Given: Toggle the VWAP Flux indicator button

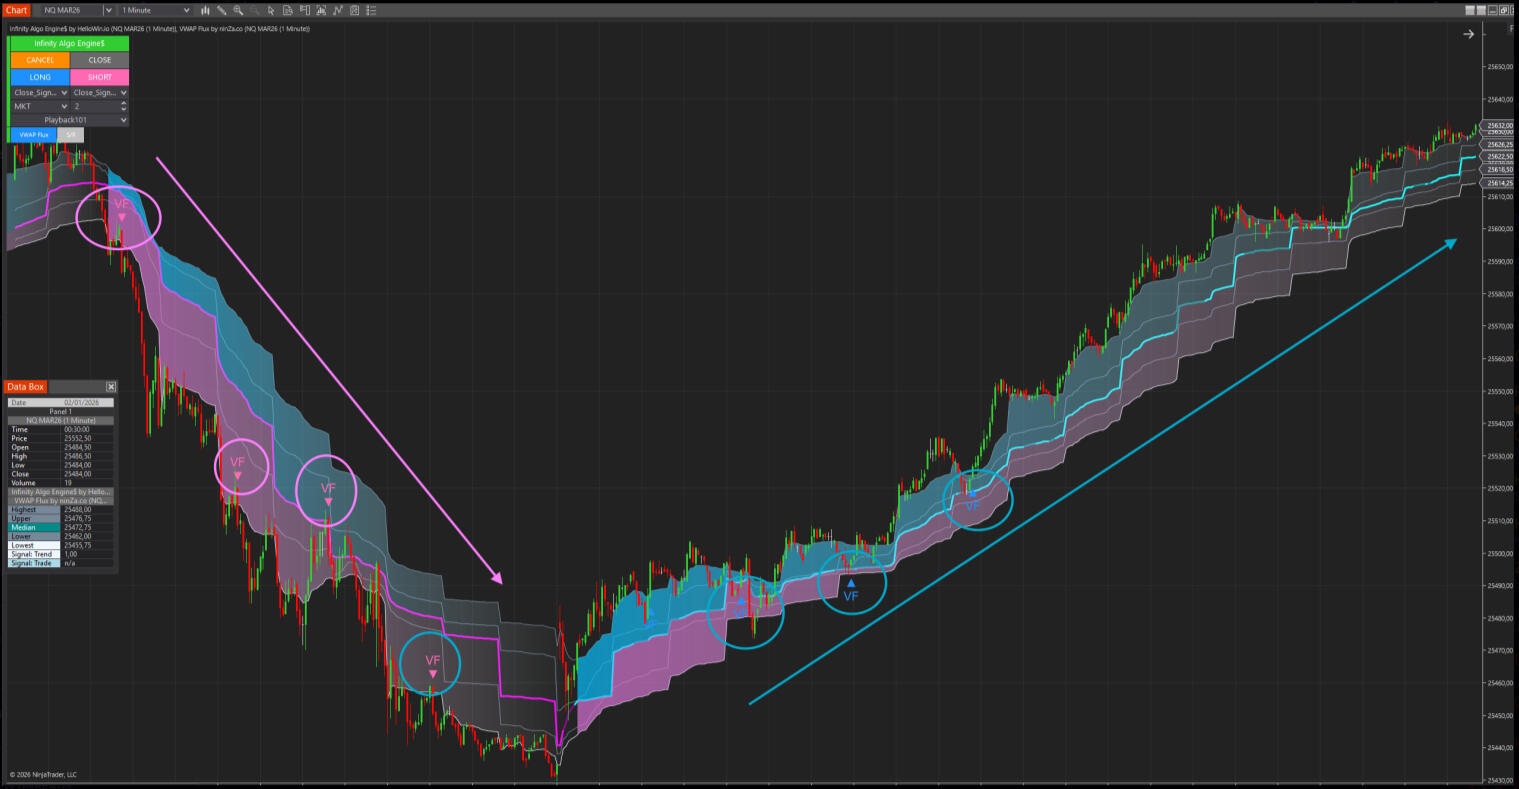Looking at the screenshot, I should tap(34, 134).
